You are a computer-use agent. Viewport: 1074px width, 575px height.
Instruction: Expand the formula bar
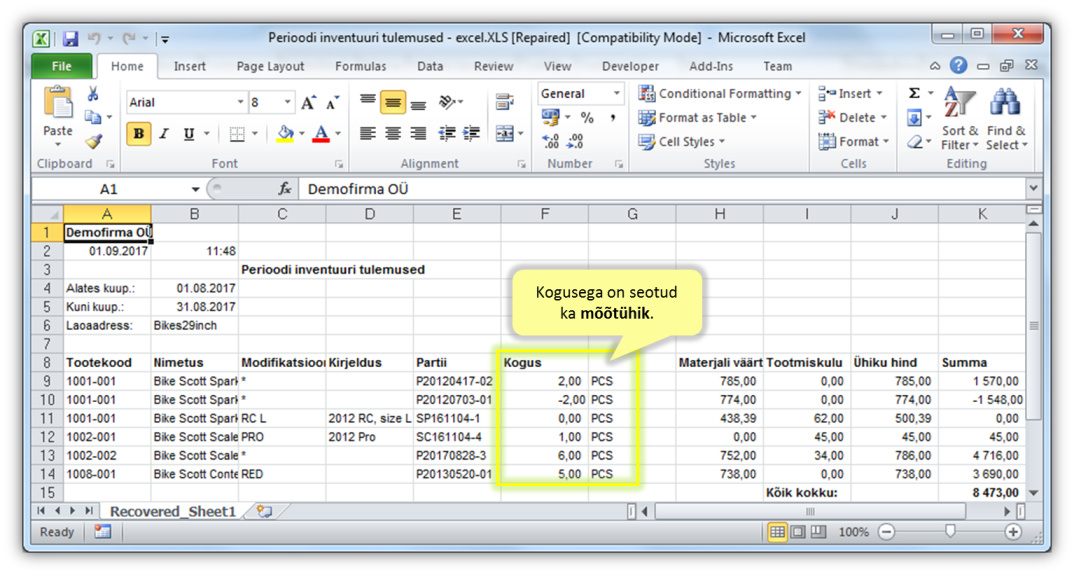click(x=1033, y=188)
